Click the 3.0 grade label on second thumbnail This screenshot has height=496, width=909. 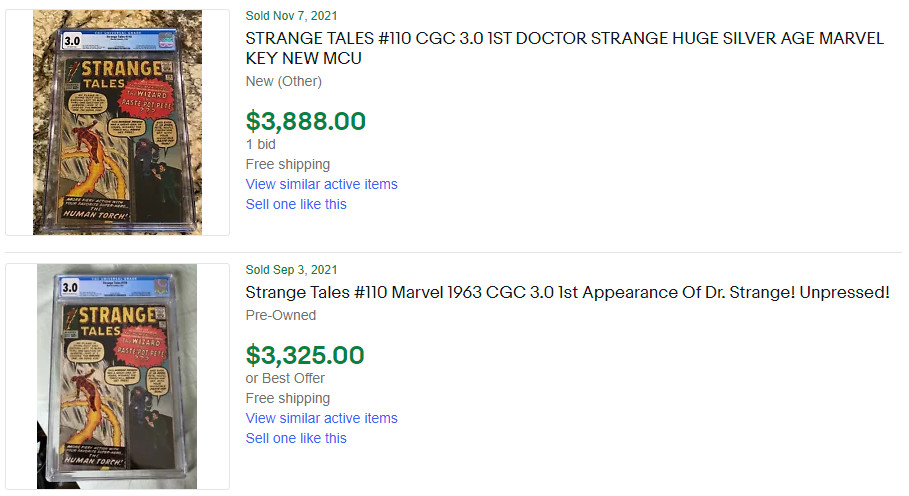coord(70,288)
